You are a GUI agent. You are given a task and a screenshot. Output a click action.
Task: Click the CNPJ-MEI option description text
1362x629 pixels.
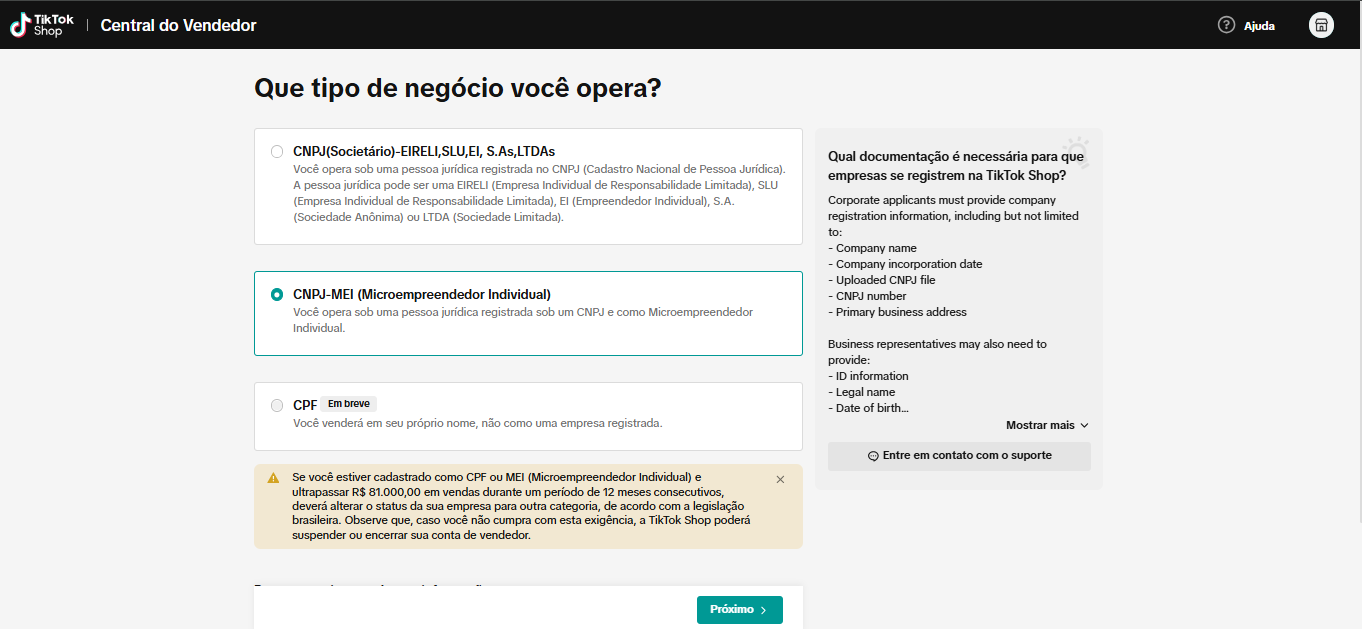click(x=522, y=319)
